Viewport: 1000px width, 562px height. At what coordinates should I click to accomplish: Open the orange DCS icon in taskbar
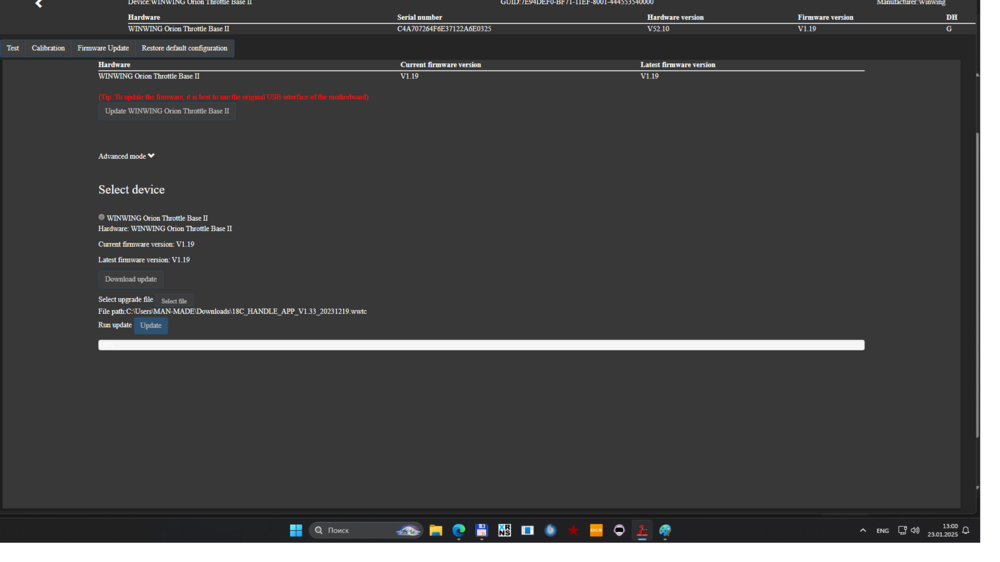tap(596, 531)
